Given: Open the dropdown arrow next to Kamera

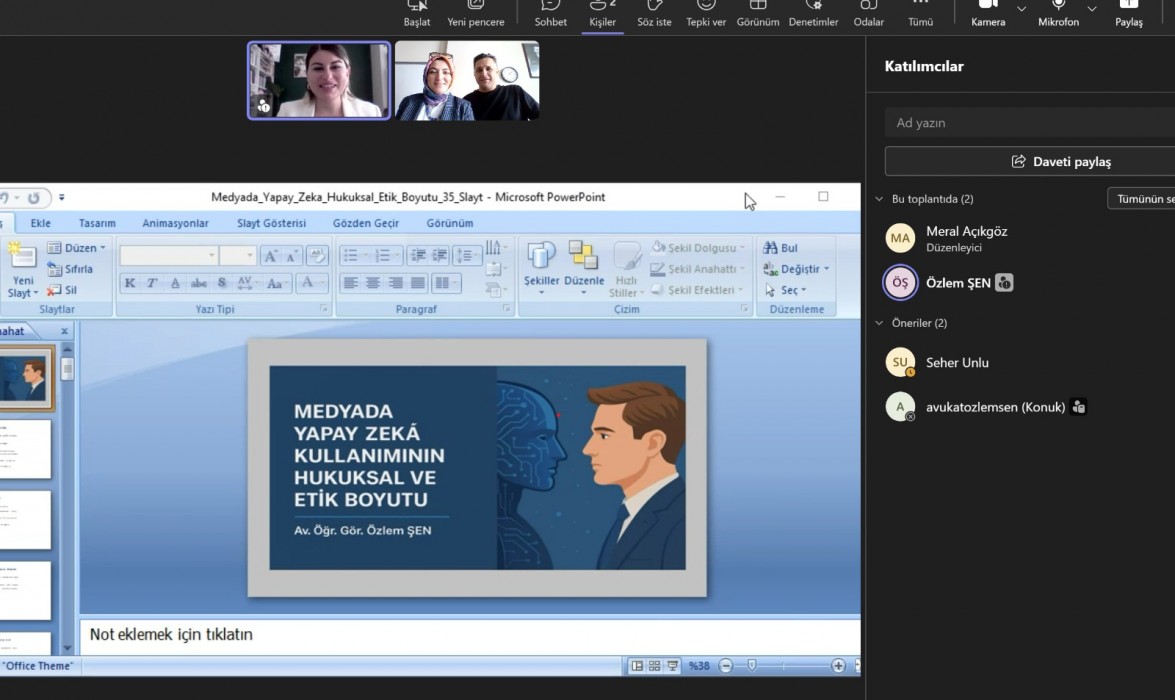Looking at the screenshot, I should (1021, 9).
